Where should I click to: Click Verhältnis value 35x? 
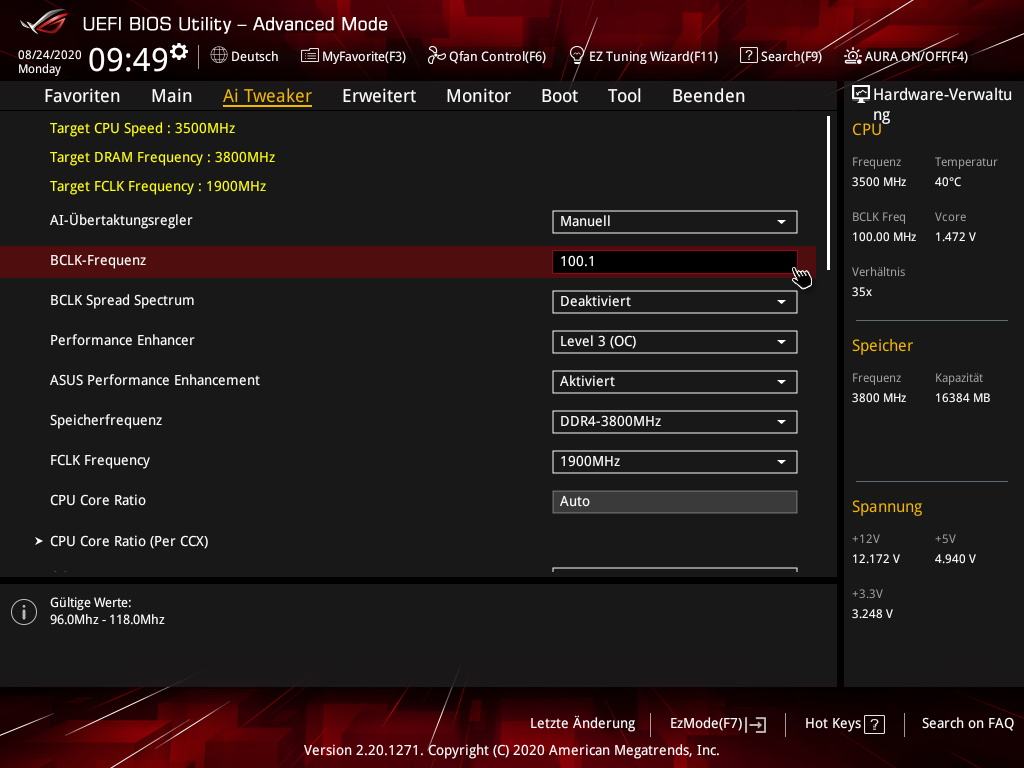[861, 292]
